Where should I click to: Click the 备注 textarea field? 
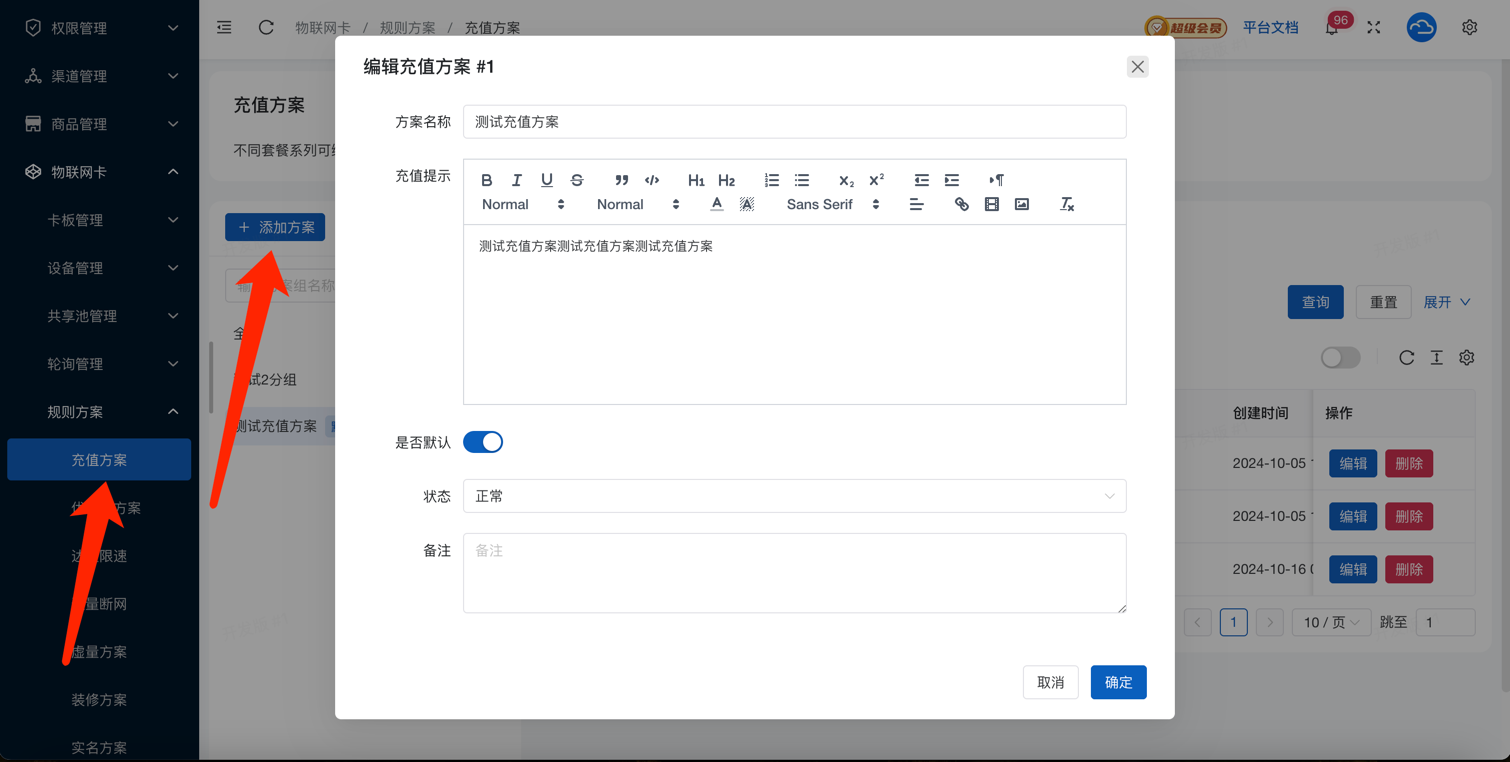(x=794, y=572)
